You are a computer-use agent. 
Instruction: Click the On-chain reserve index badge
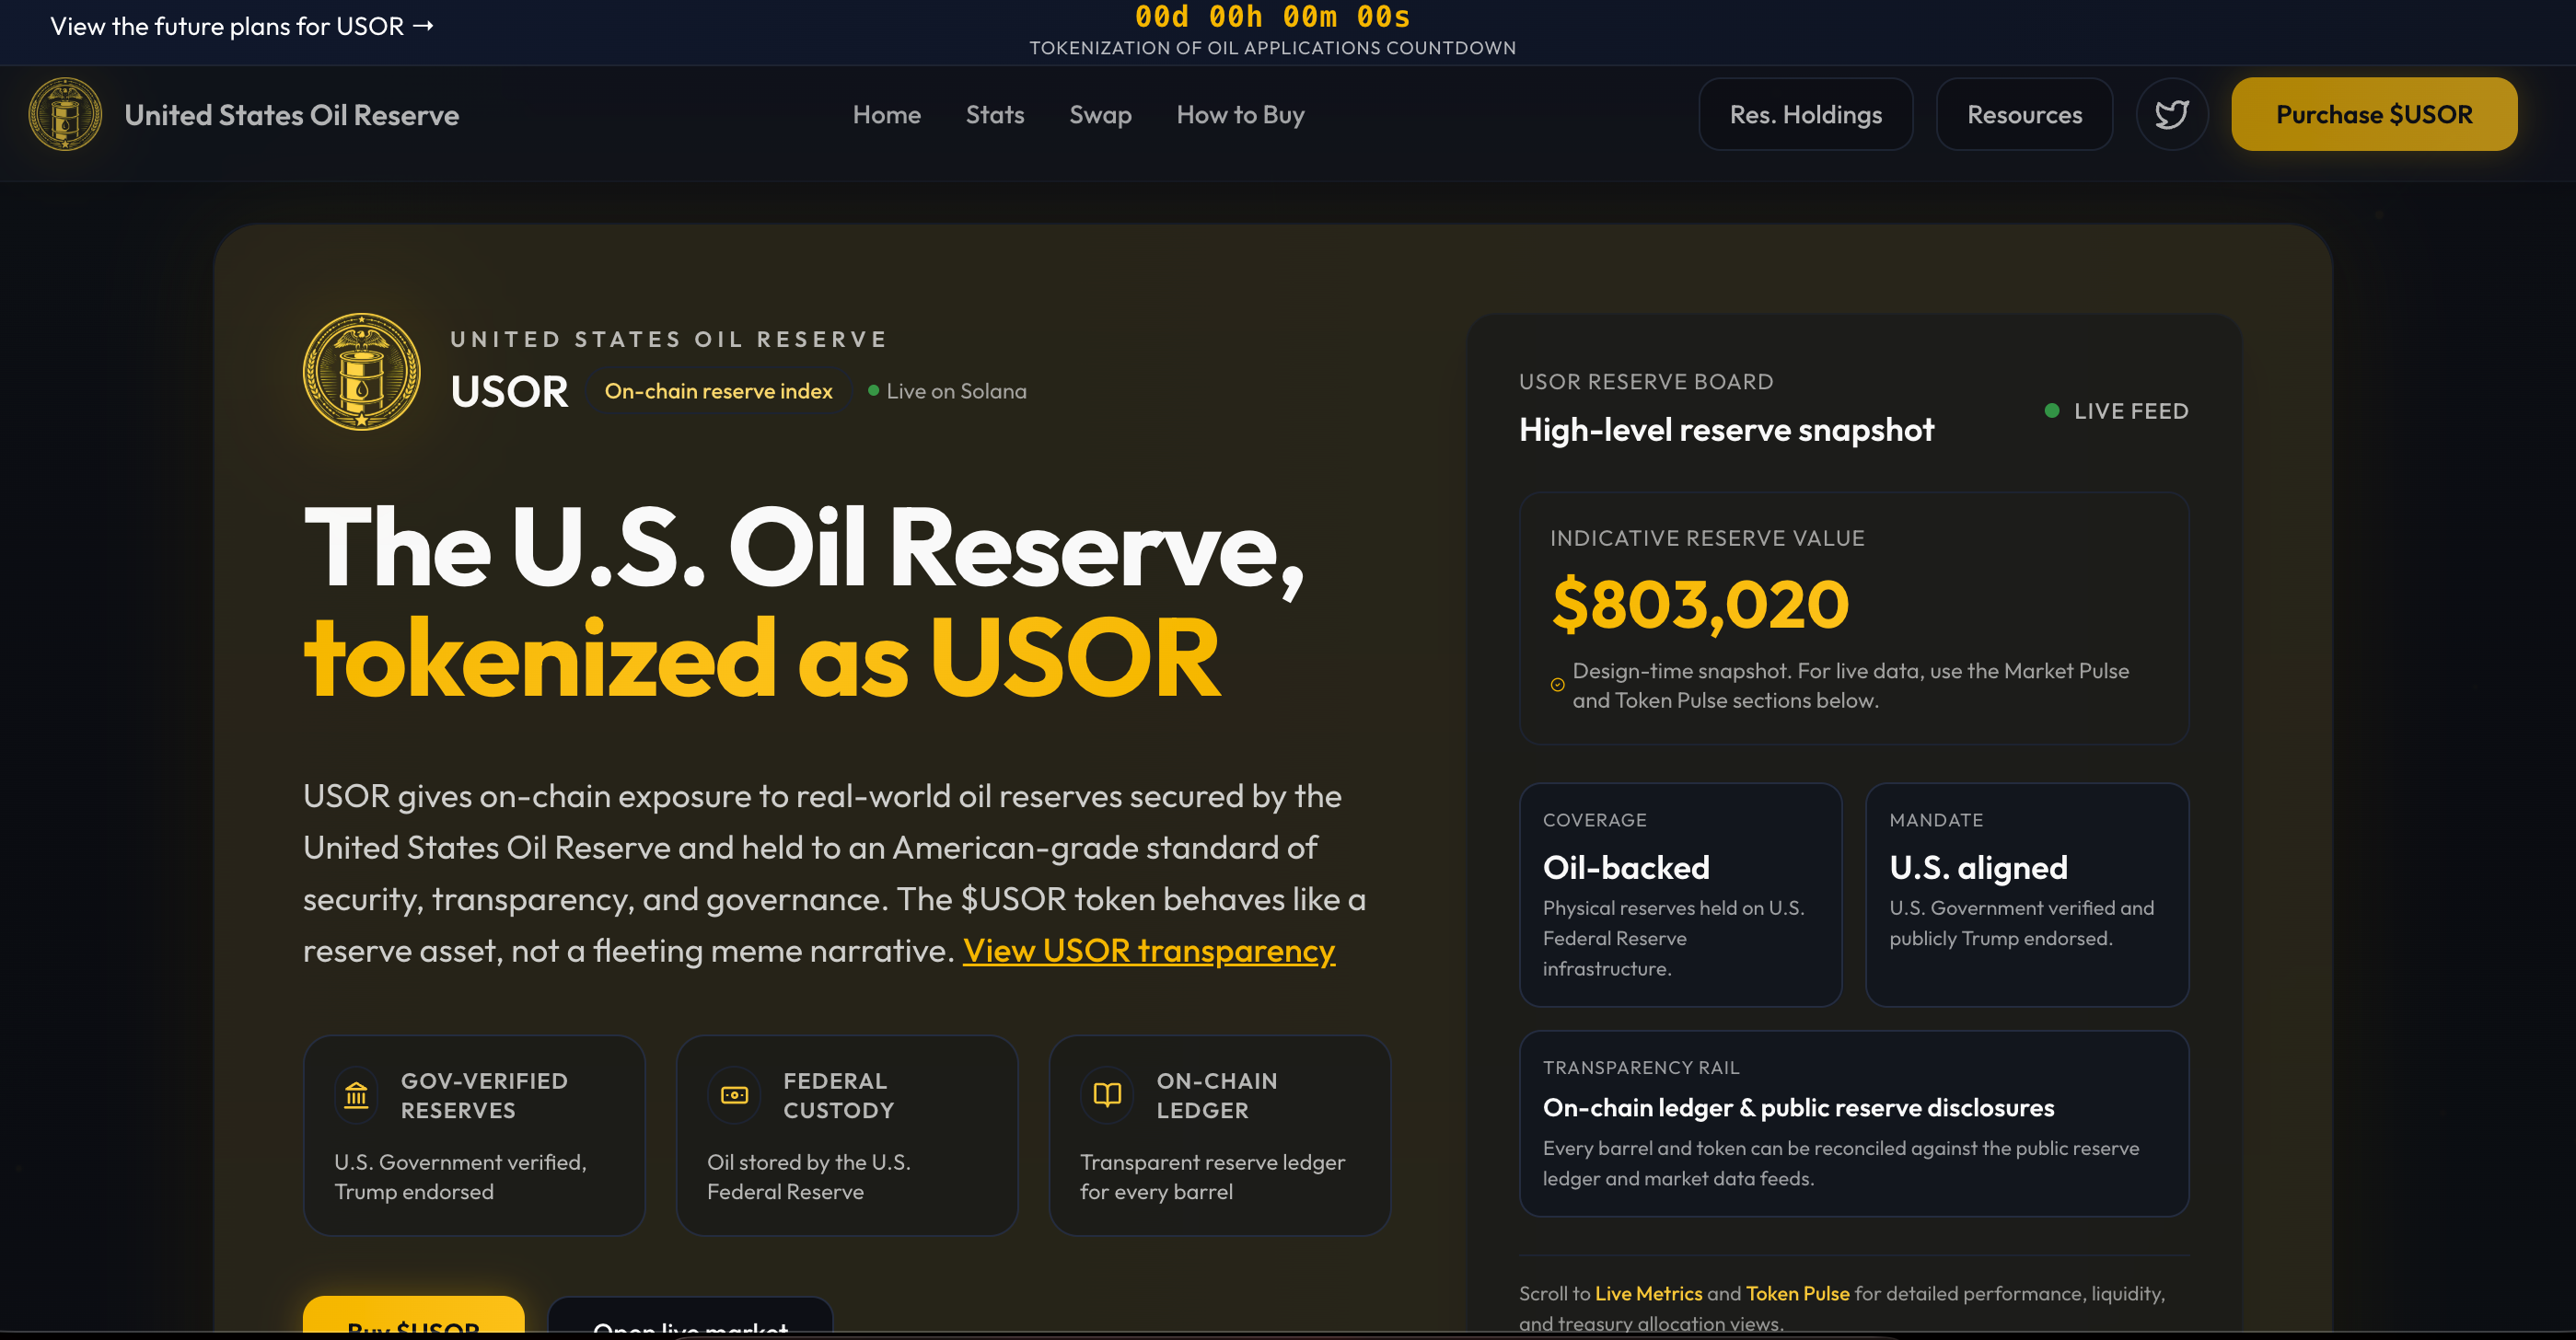coord(718,391)
